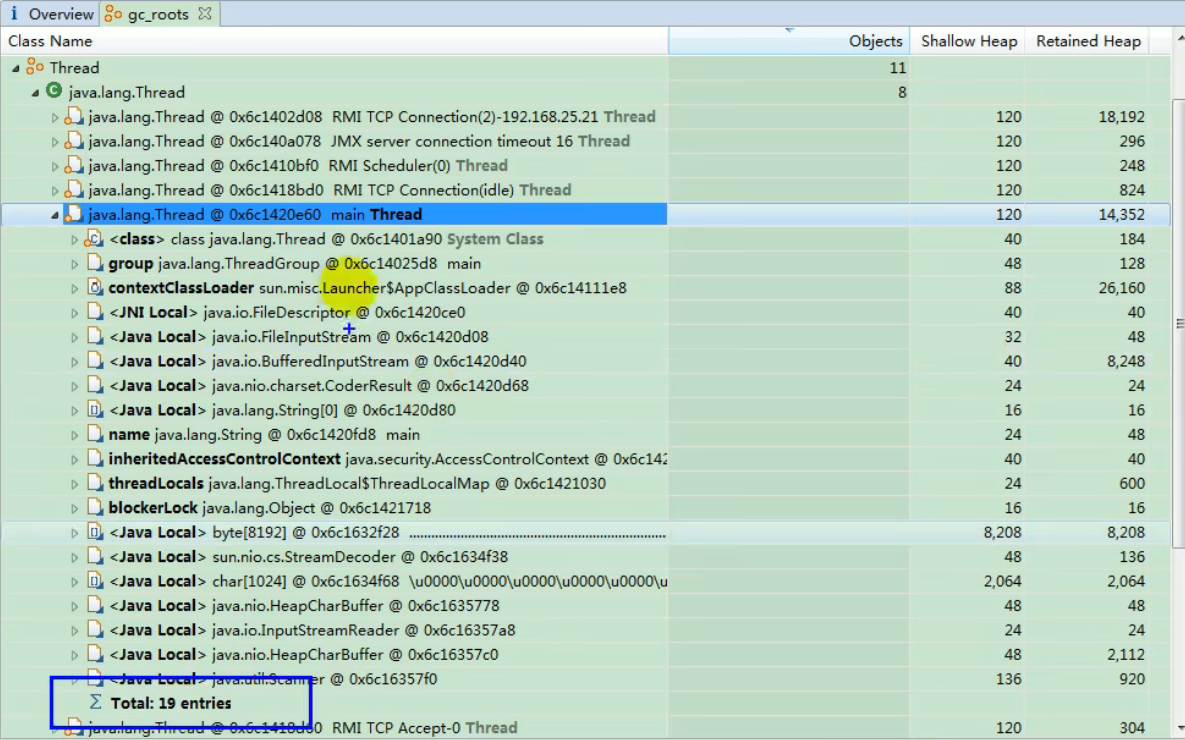Screen dimensions: 1185x740
Task: Expand the JNI Local FileDescriptor entry
Action: pyautogui.click(x=74, y=314)
